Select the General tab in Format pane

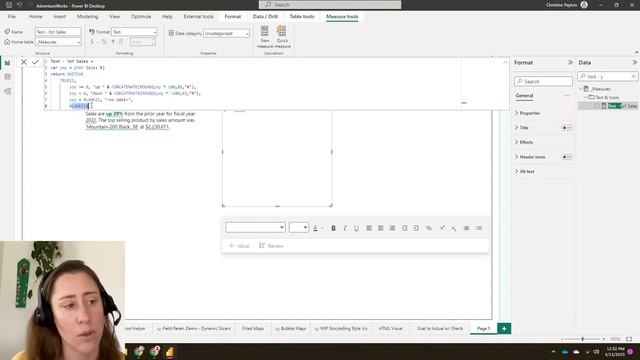[x=524, y=96]
